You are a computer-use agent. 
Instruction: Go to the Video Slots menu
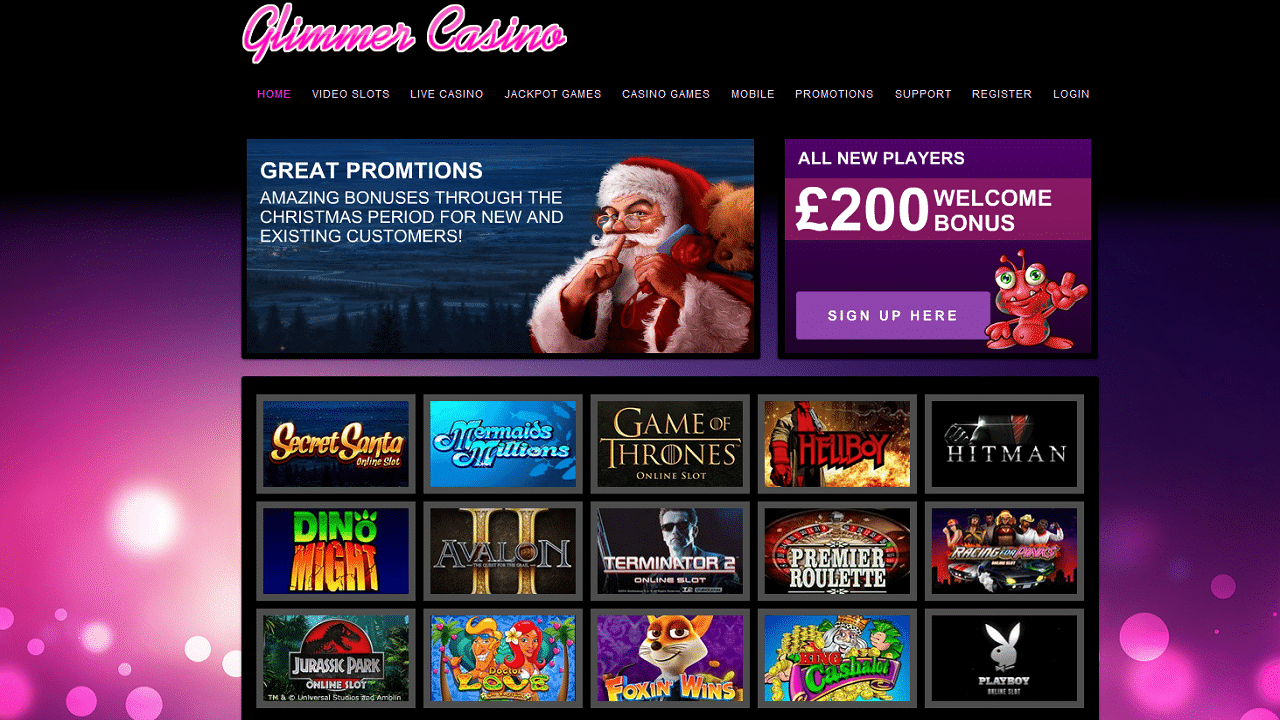click(351, 94)
